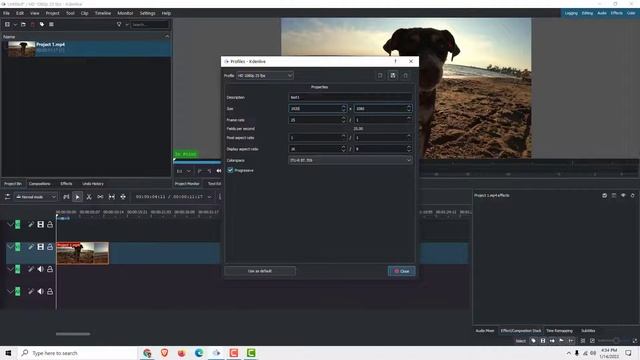Switch to the Time Remapping tab

[x=559, y=331]
